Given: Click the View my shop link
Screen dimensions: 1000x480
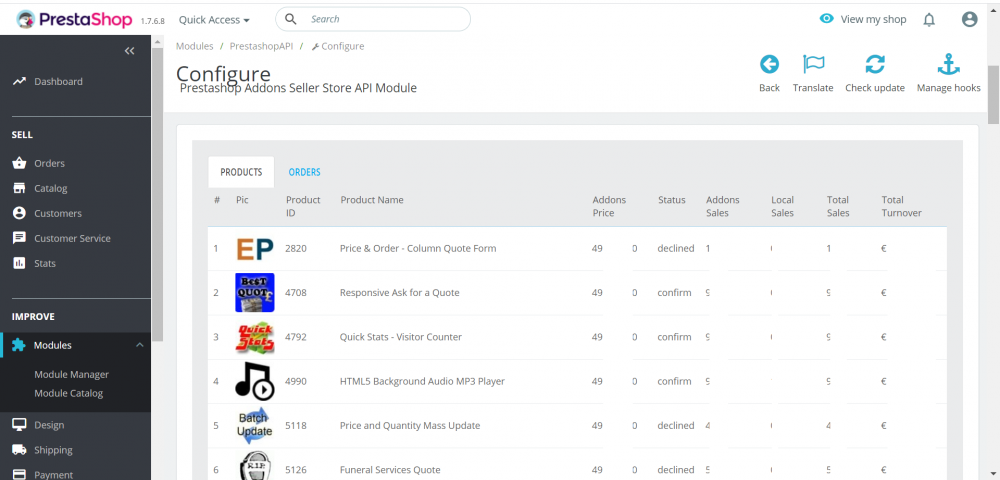Looking at the screenshot, I should 863,19.
